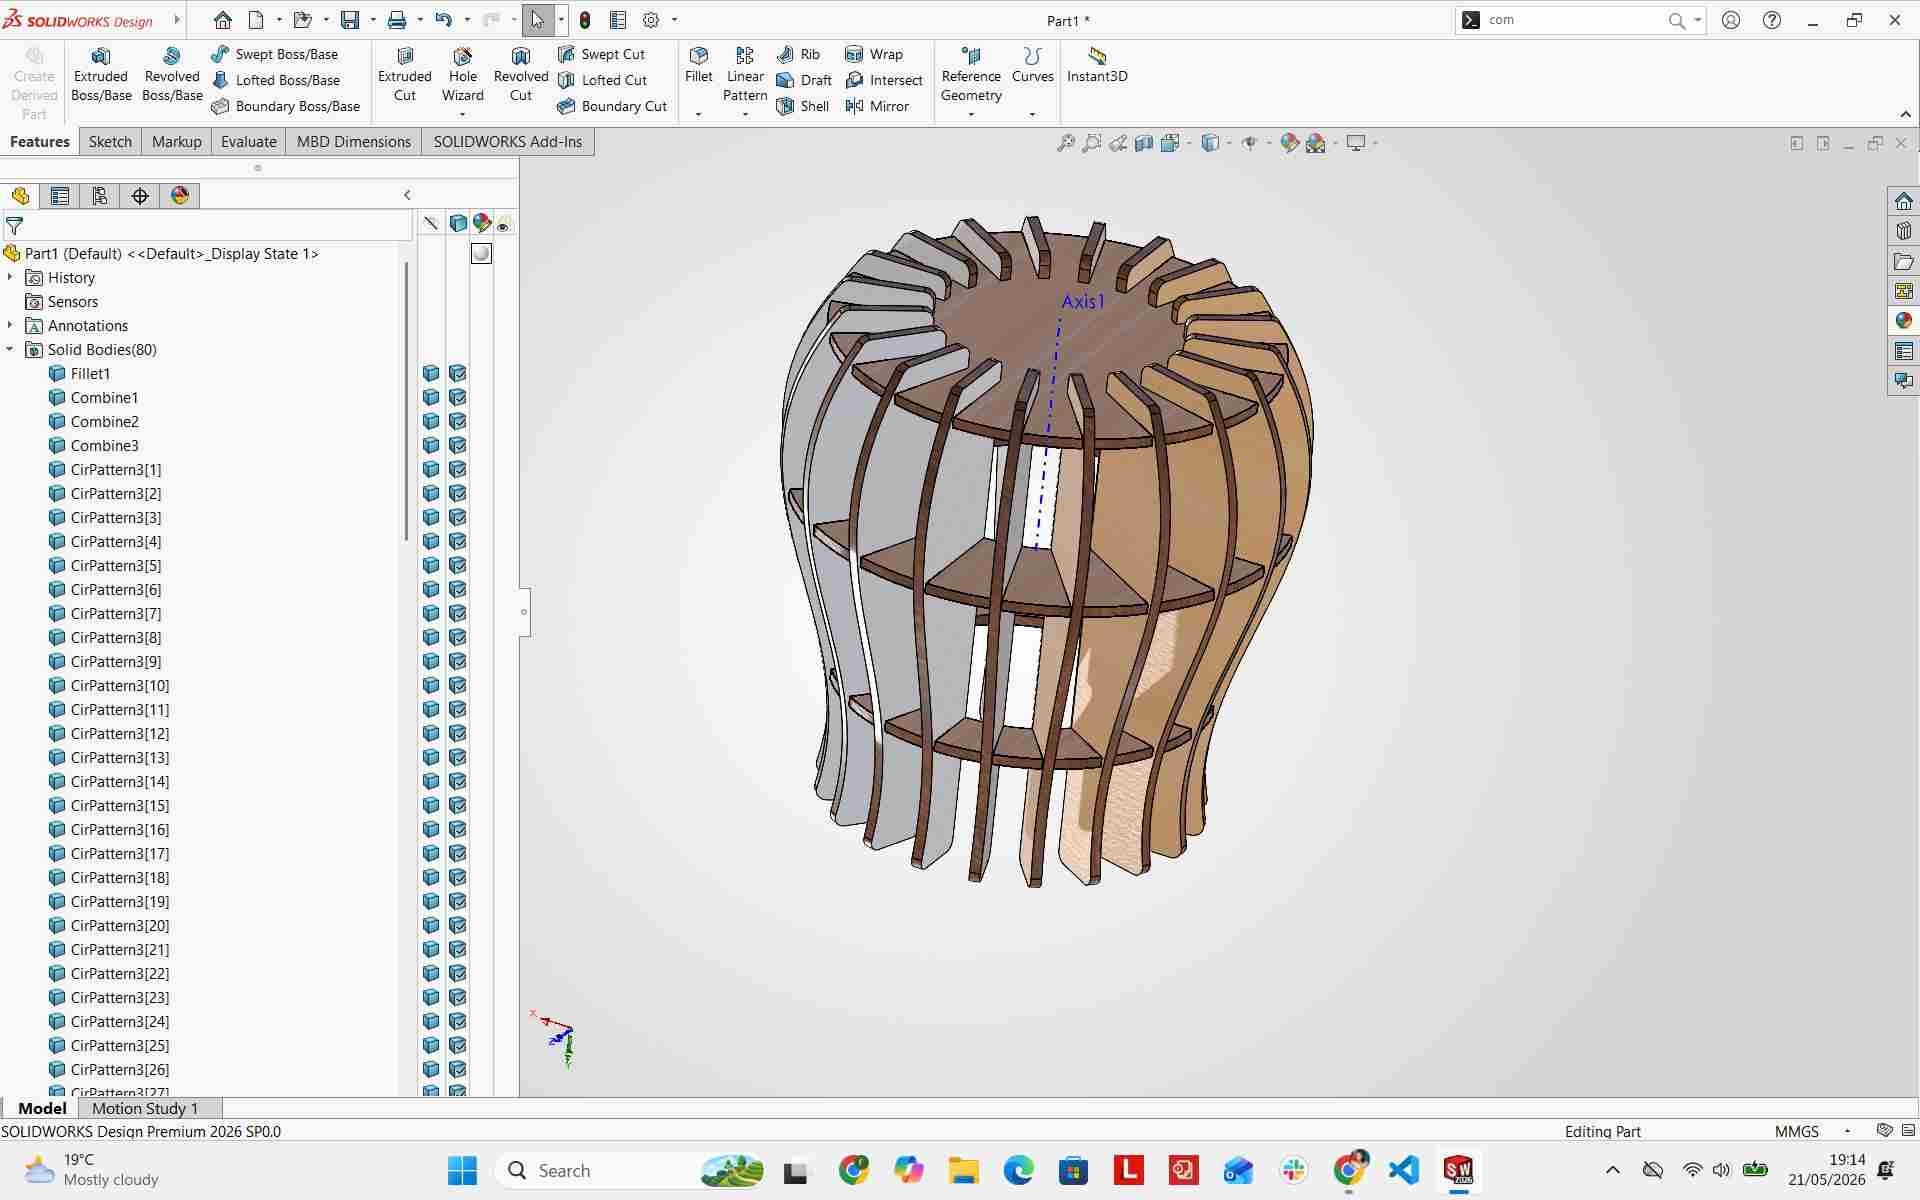The height and width of the screenshot is (1200, 1920).
Task: Click the Lofted Boss/Base tool
Action: pyautogui.click(x=276, y=80)
